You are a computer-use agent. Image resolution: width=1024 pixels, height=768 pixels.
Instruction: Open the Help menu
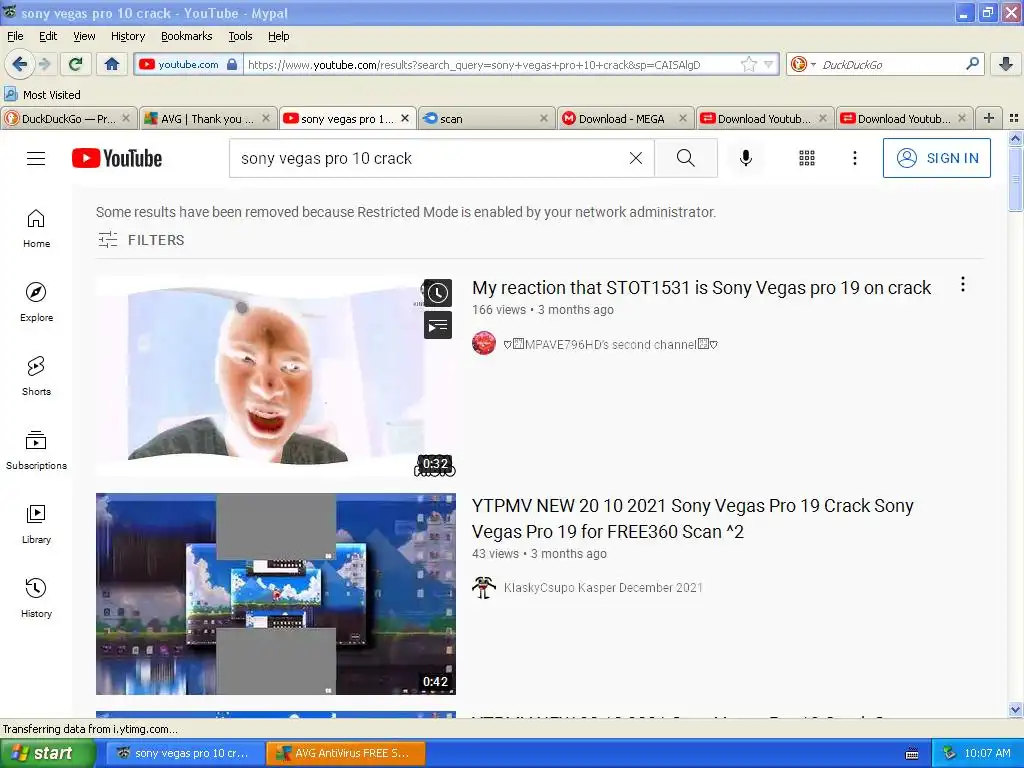point(278,36)
